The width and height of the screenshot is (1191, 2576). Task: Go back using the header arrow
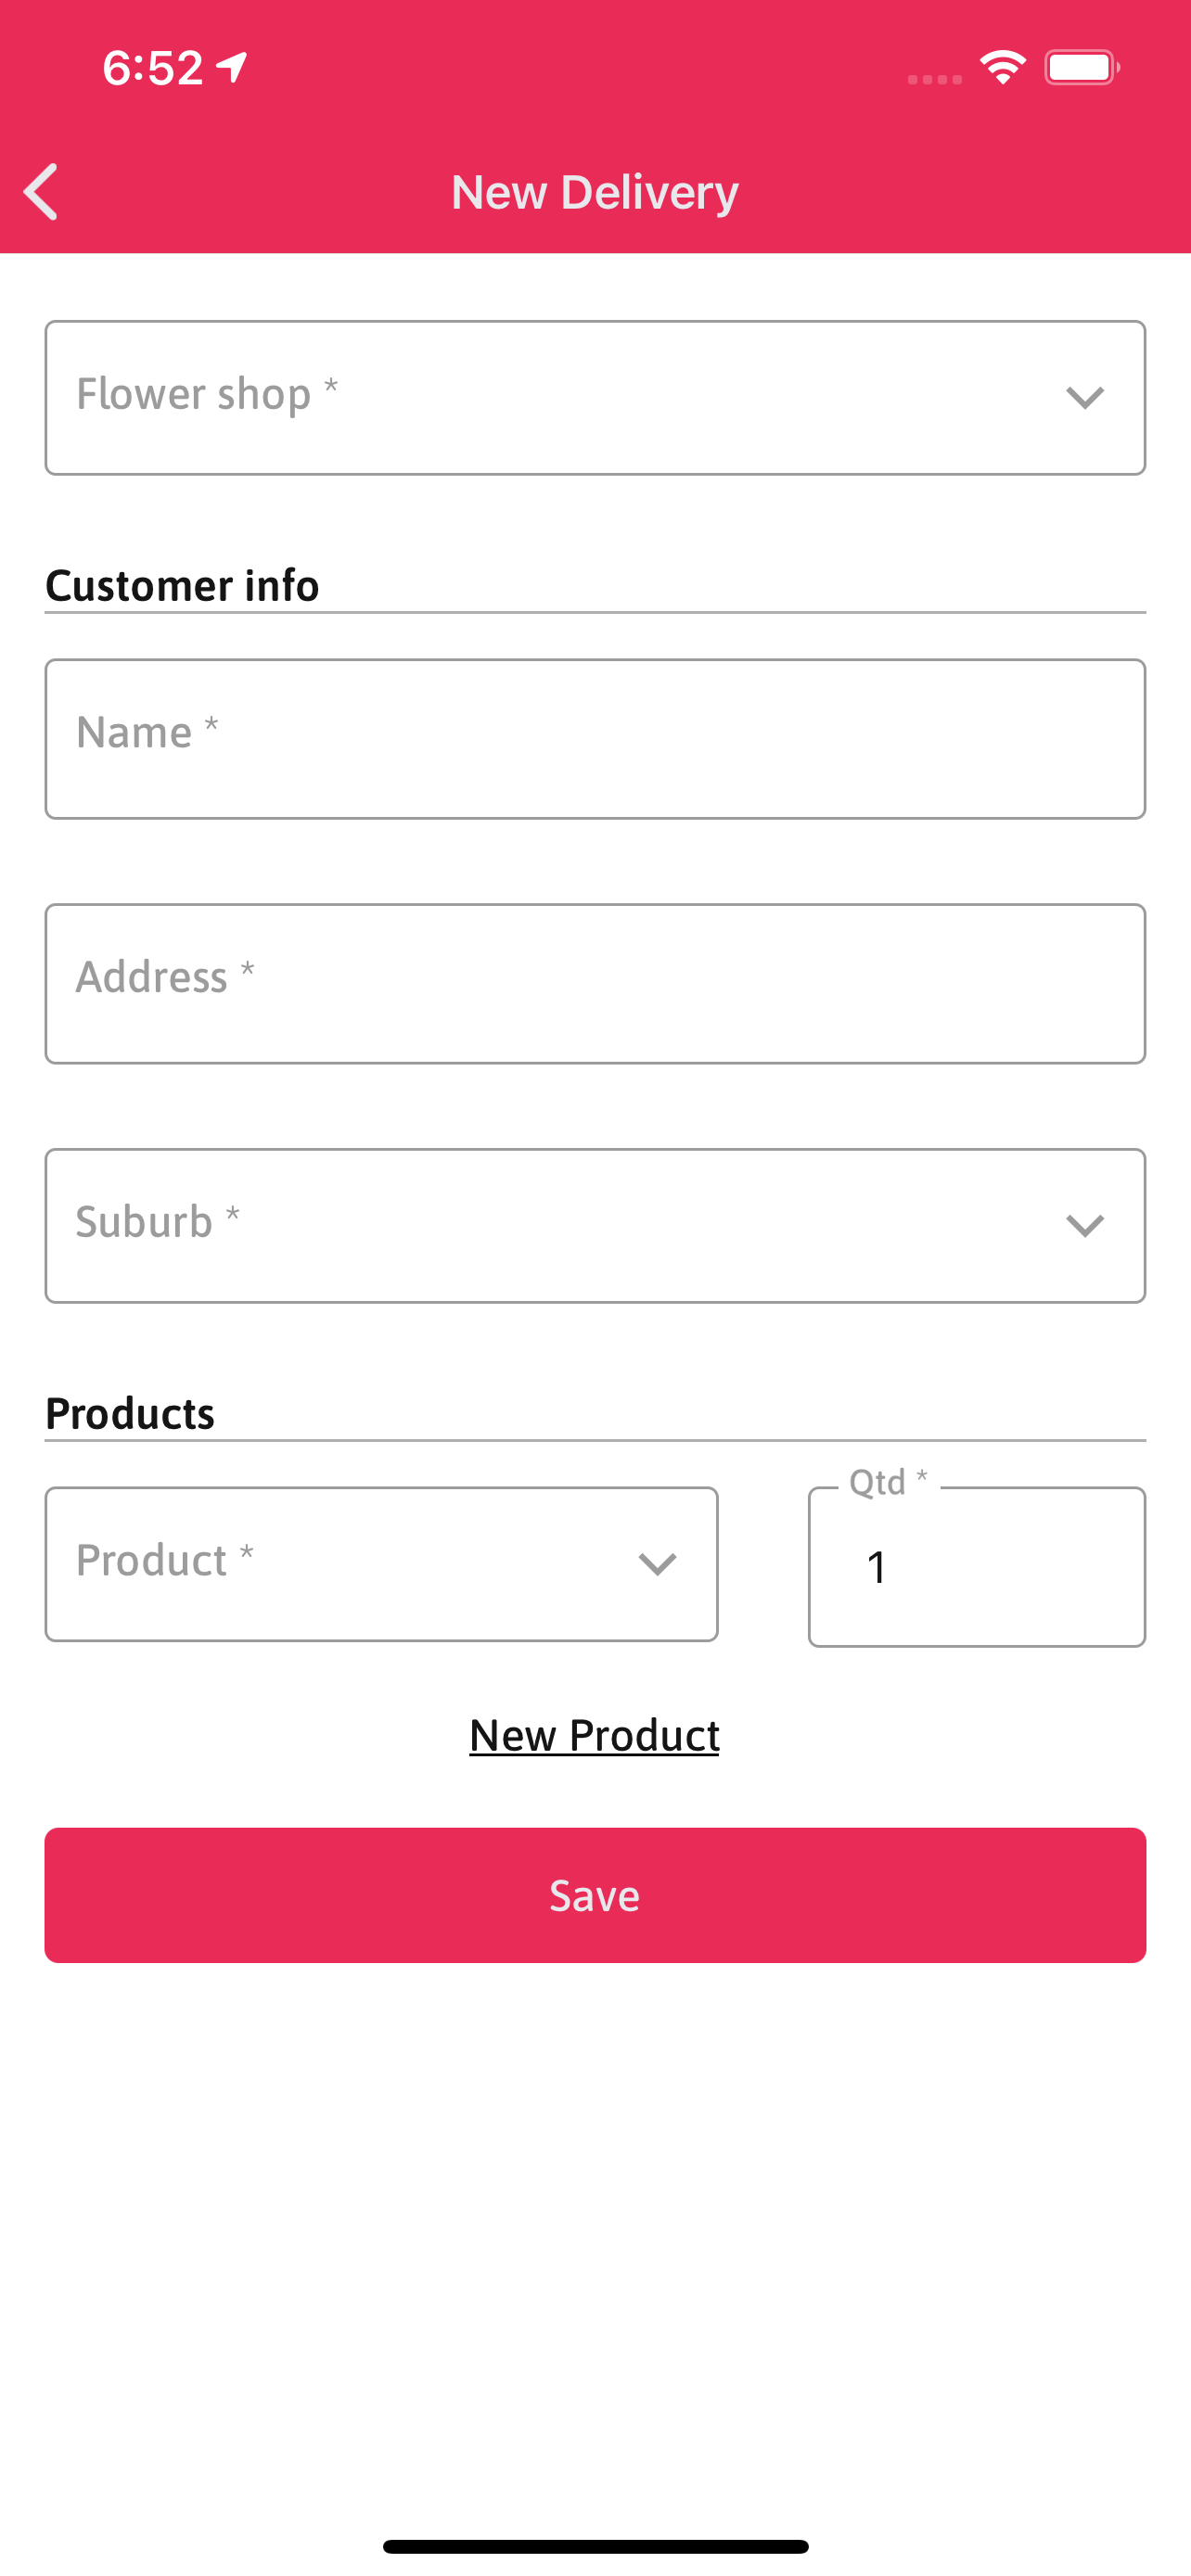(41, 191)
